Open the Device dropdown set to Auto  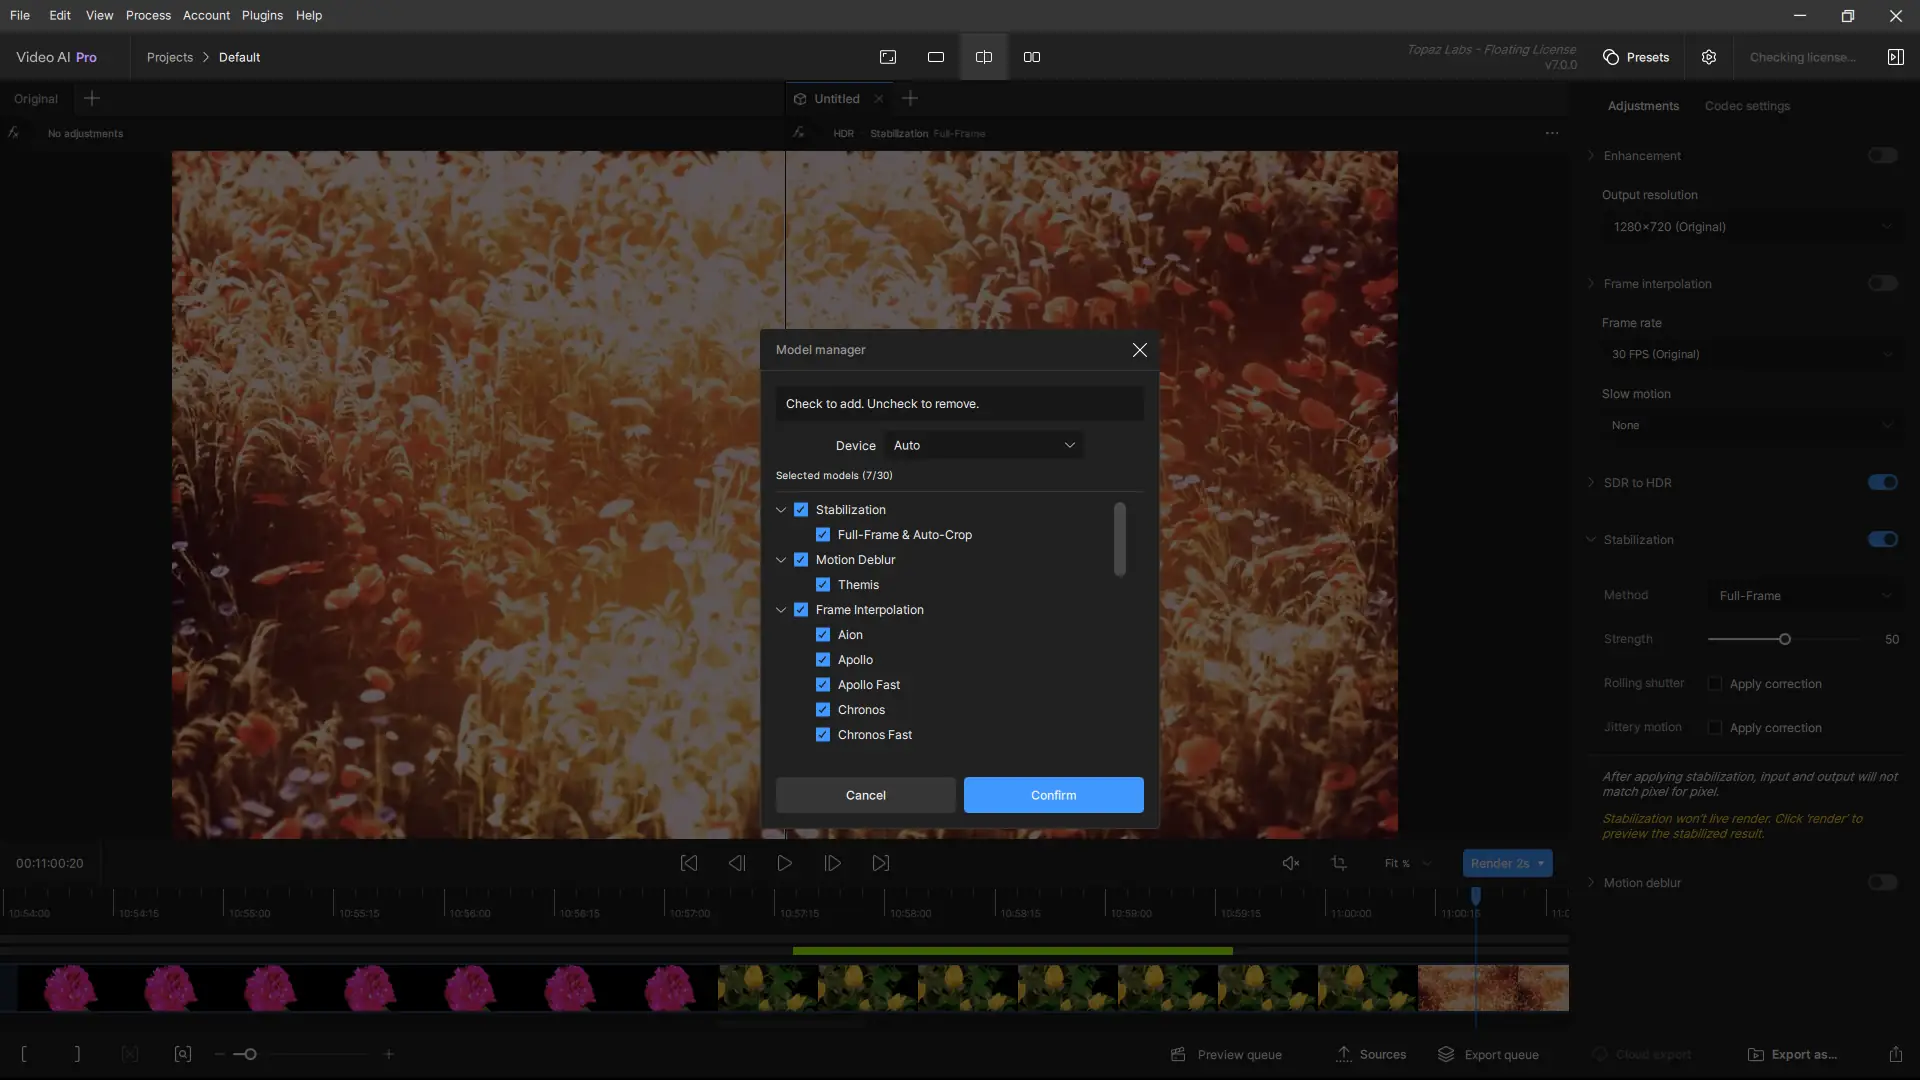pyautogui.click(x=984, y=445)
